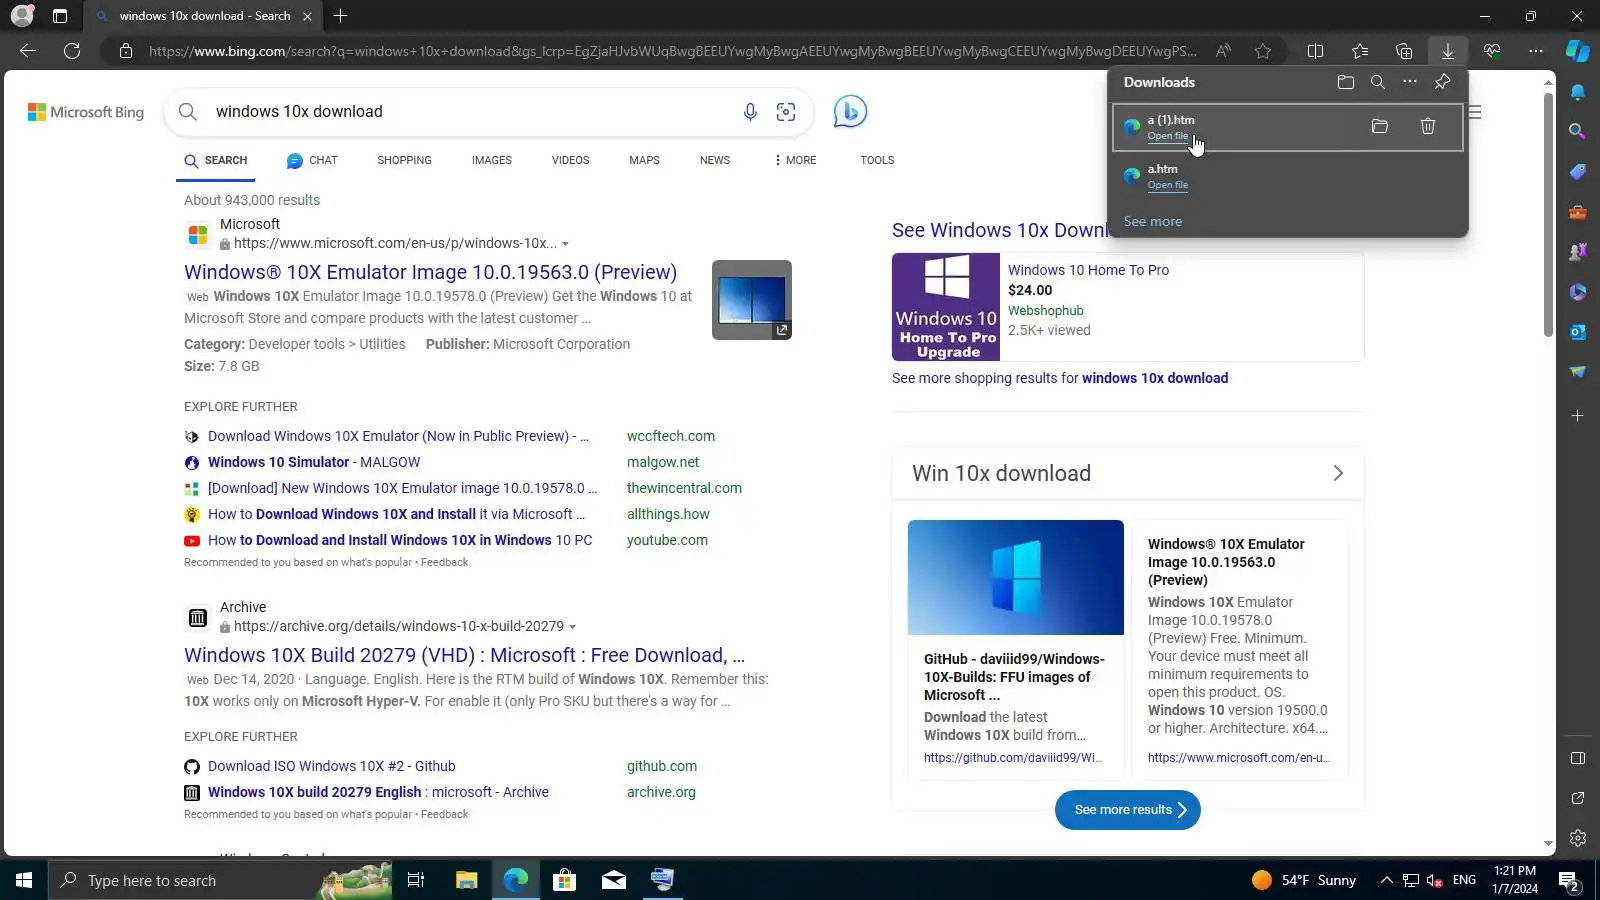Click the page vertical scrollbar
The width and height of the screenshot is (1600, 900).
click(x=1548, y=215)
